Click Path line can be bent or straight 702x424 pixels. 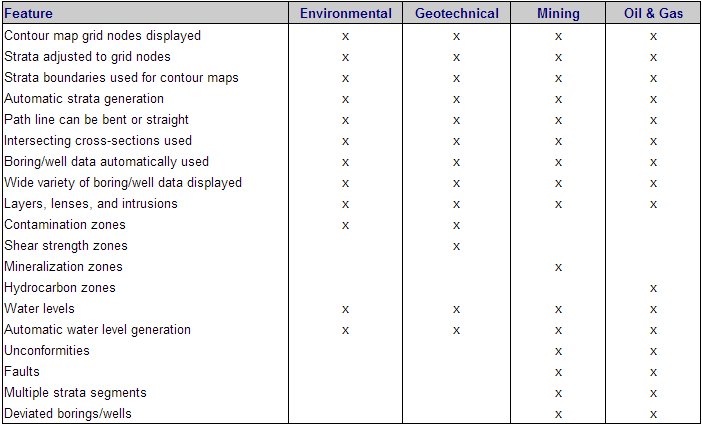tap(96, 120)
